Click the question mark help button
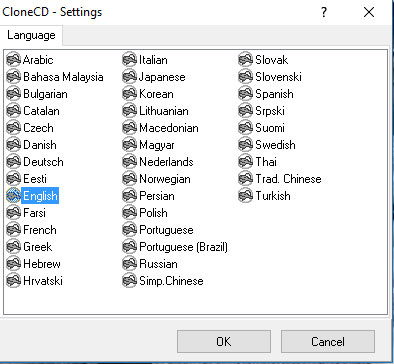The image size is (394, 364). pyautogui.click(x=324, y=12)
